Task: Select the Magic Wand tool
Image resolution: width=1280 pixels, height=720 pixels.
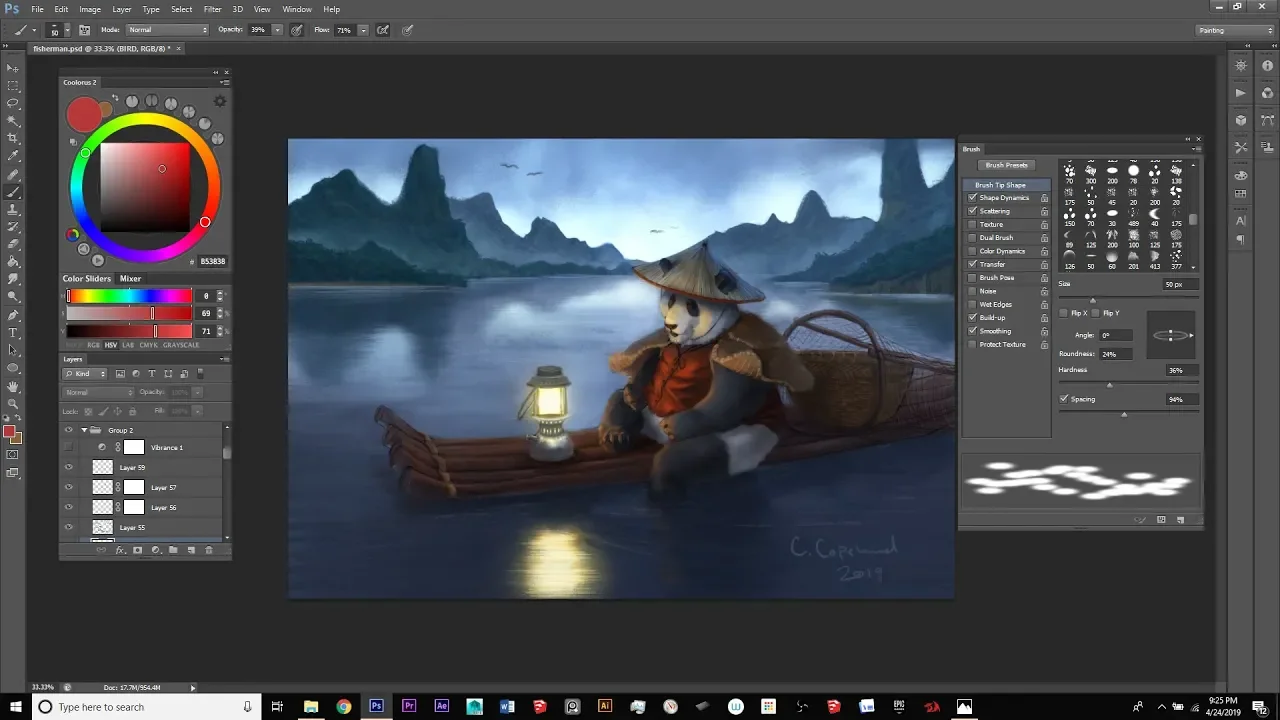Action: click(13, 120)
